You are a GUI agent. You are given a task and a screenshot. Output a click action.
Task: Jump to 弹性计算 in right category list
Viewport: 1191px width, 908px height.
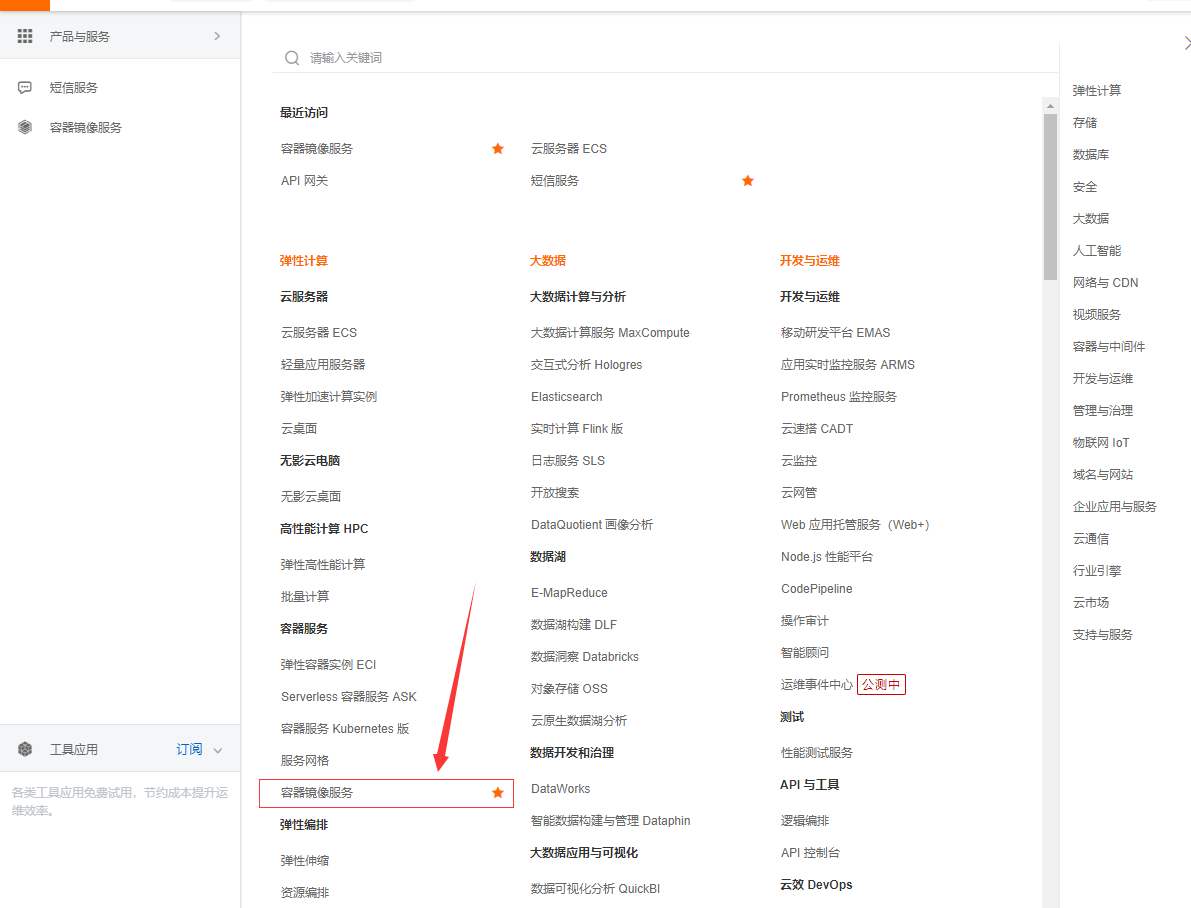pos(1096,90)
